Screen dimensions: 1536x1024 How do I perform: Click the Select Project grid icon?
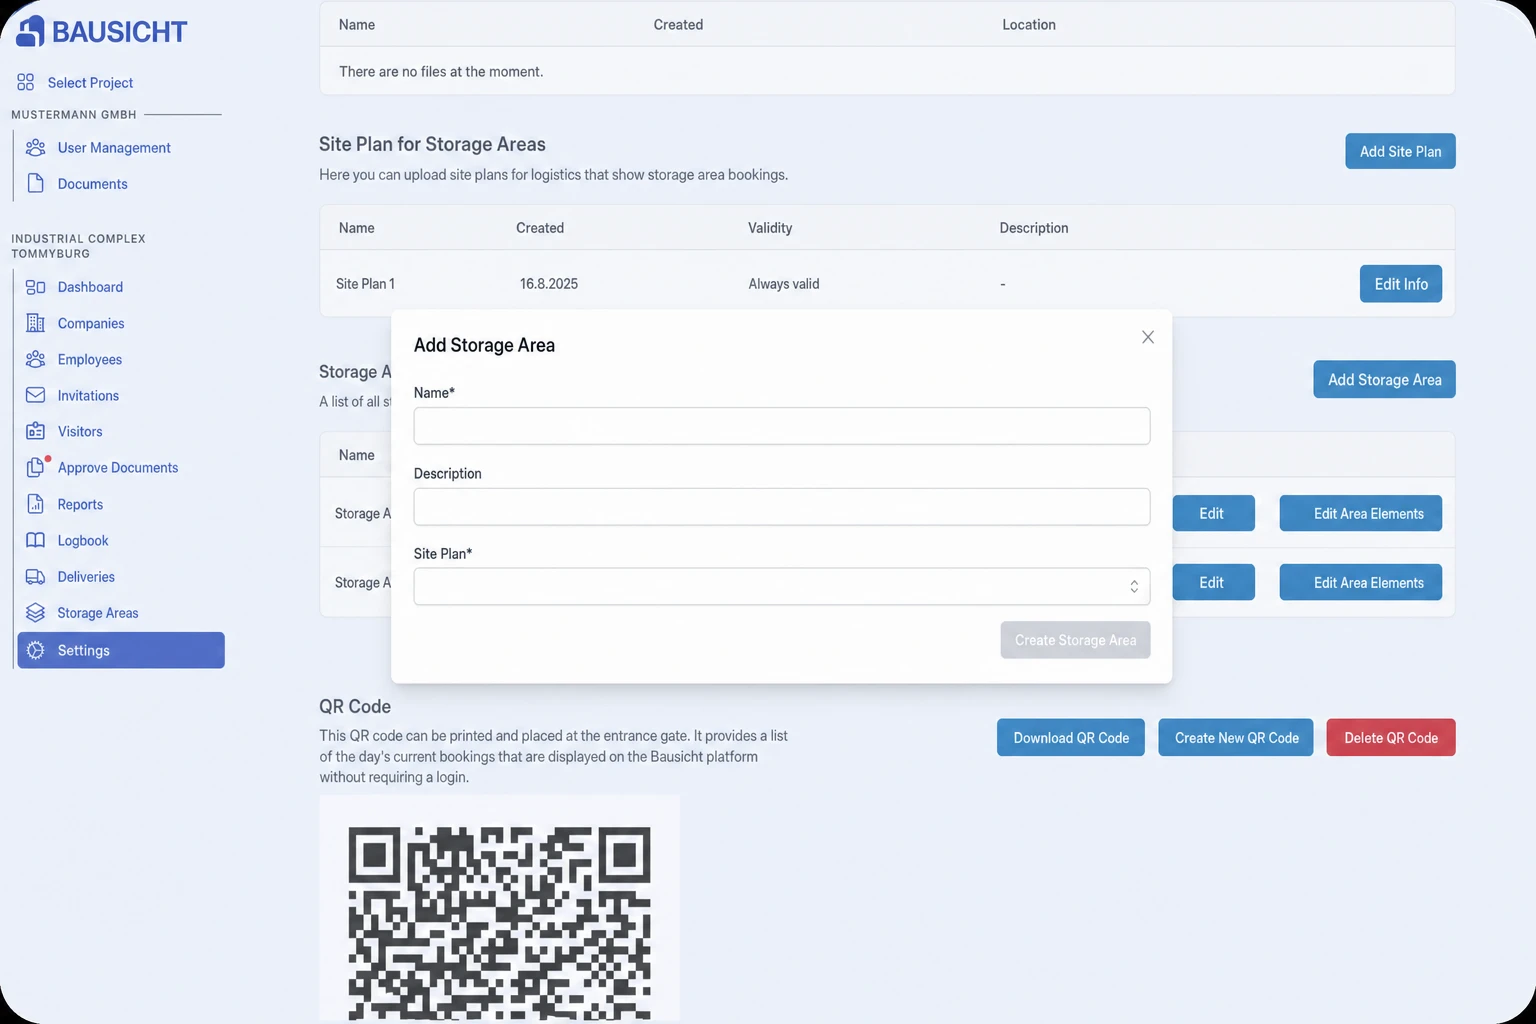tap(26, 82)
